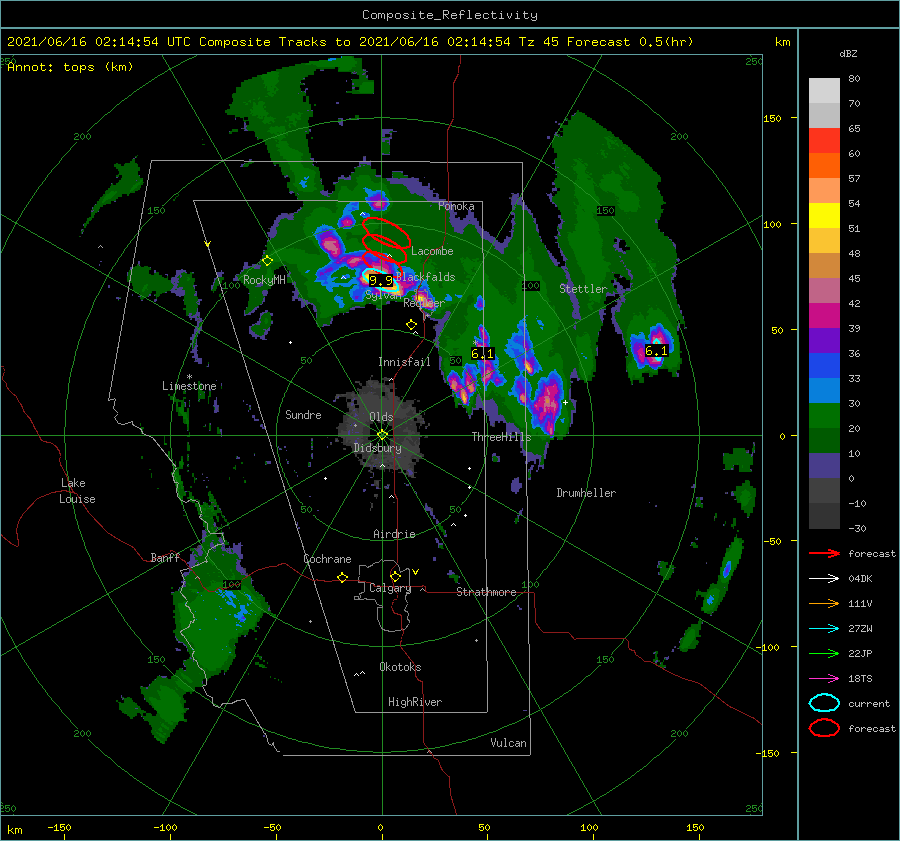Click the Innisfail city label
The width and height of the screenshot is (900, 841).
[404, 362]
